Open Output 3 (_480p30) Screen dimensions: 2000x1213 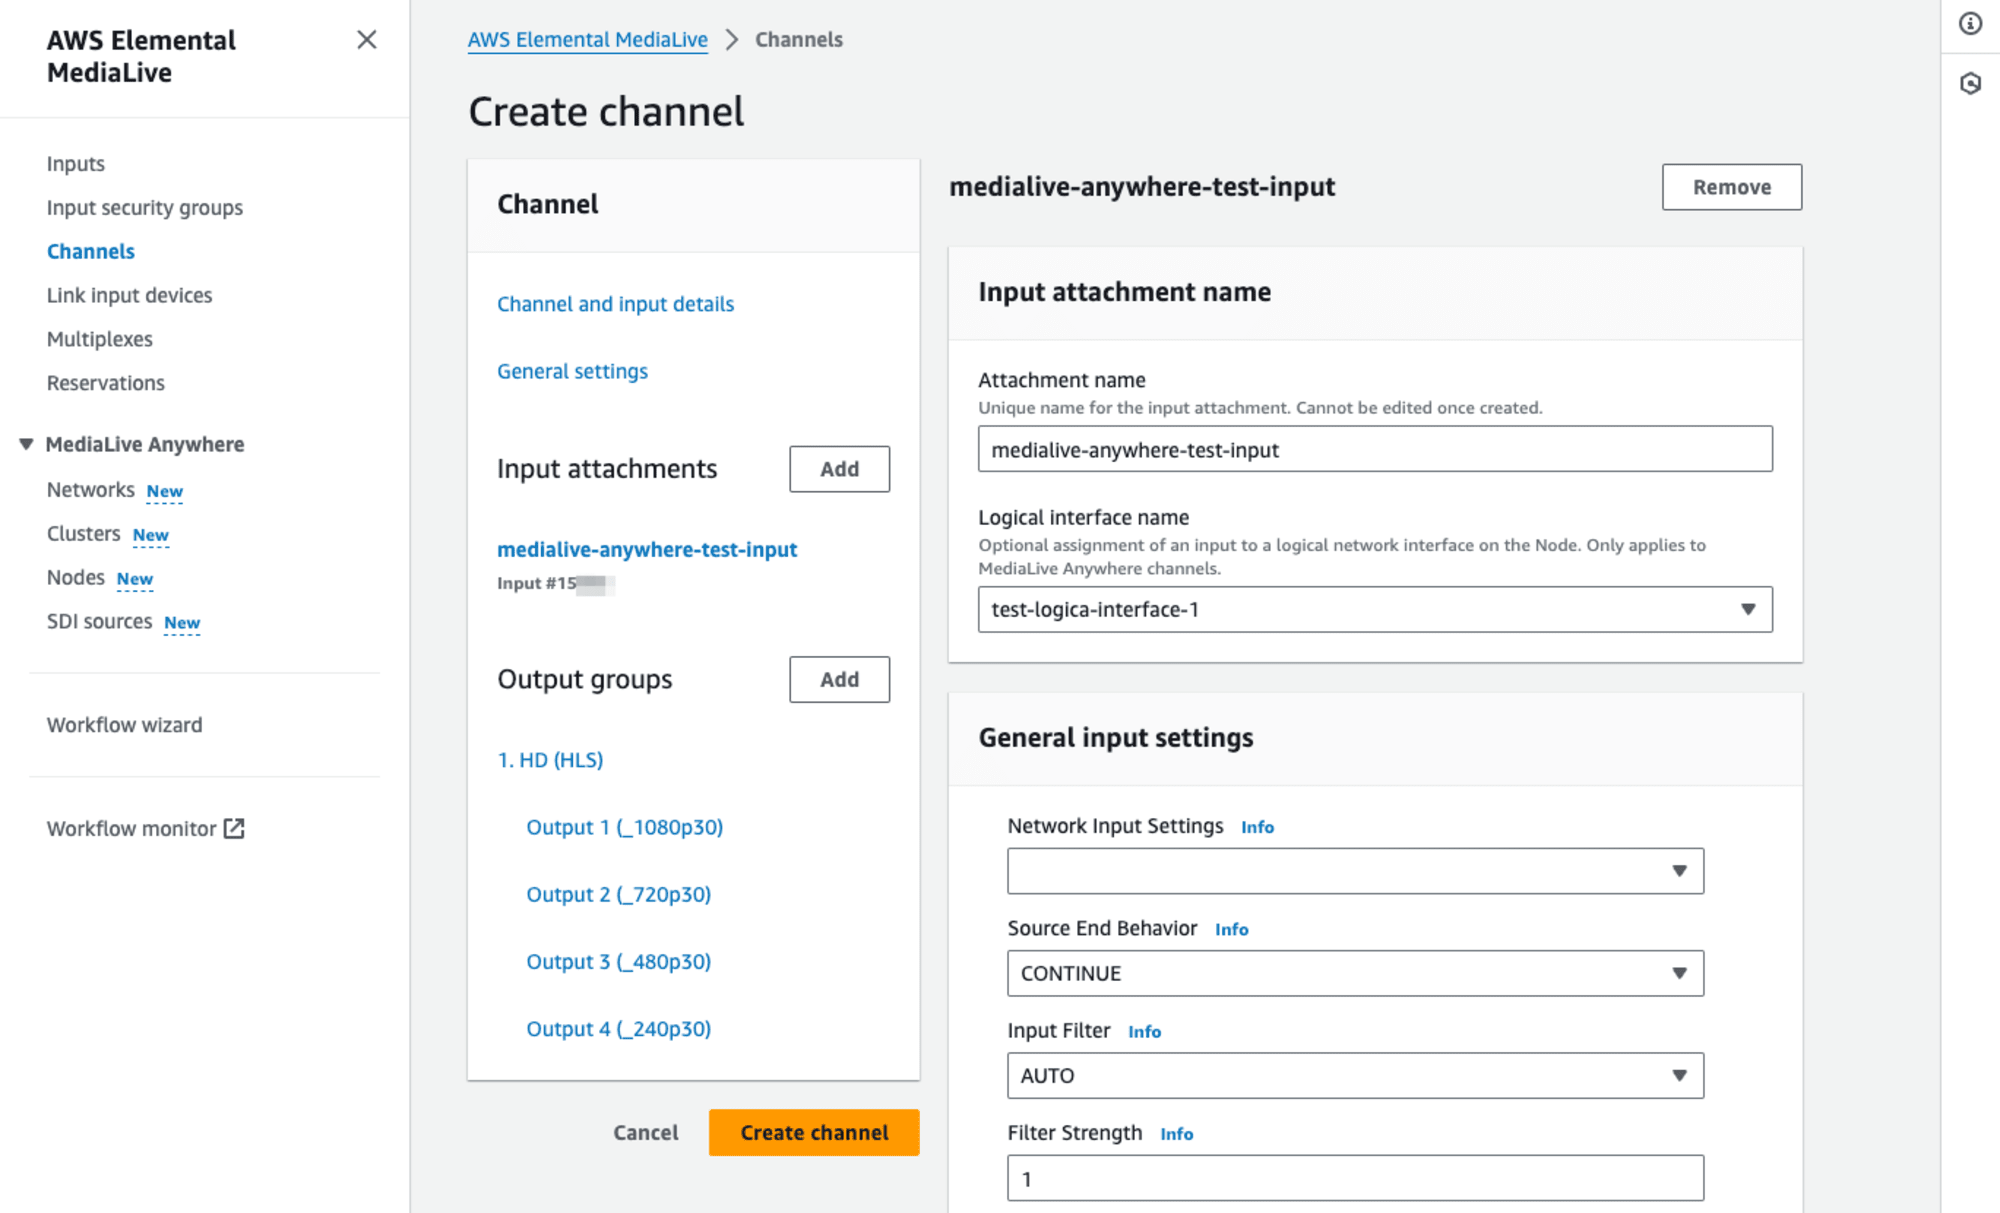(619, 961)
